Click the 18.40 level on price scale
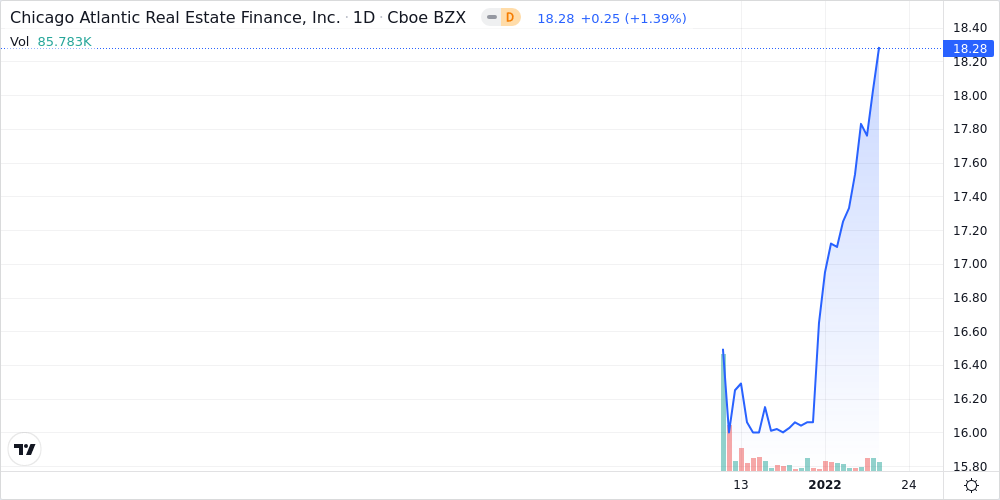Screen dimensions: 1000x500 (x=969, y=28)
